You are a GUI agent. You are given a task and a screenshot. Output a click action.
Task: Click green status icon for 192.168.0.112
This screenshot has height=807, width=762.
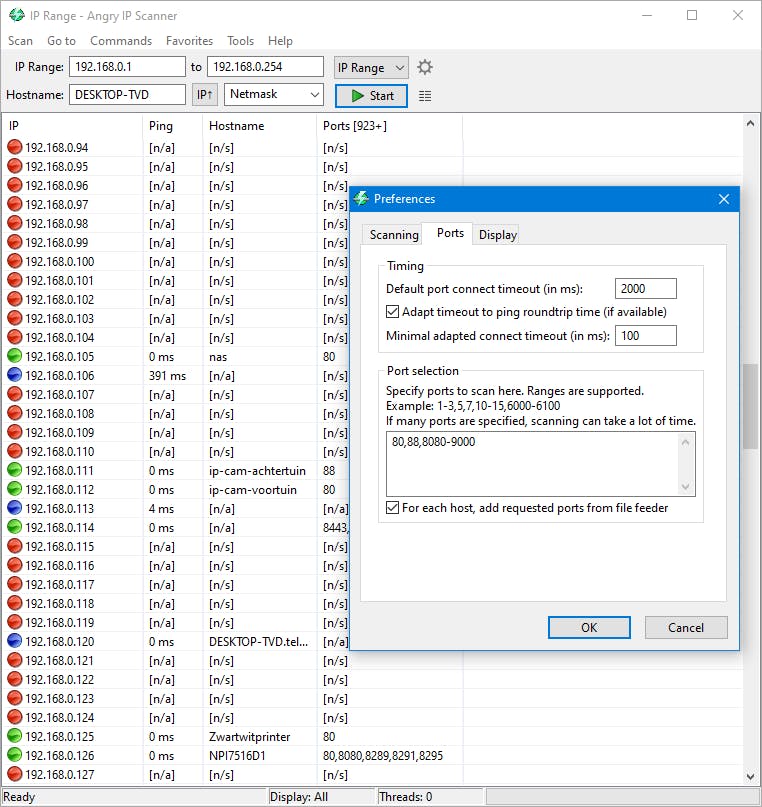[x=15, y=489]
